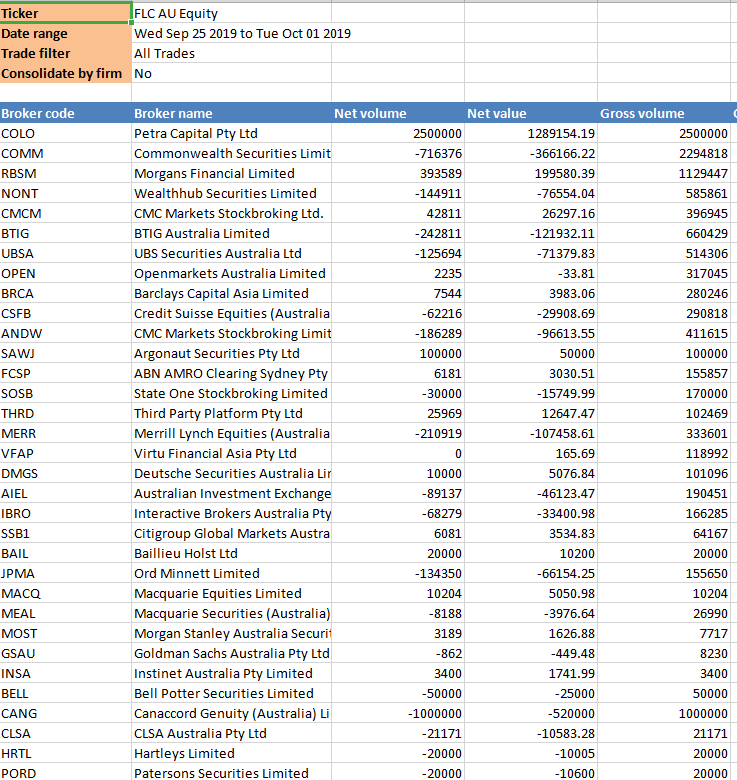Viewport: 737px width, 780px height.
Task: Click 'Argonaut Securities Pty Ltd' cell
Action: coord(232,353)
